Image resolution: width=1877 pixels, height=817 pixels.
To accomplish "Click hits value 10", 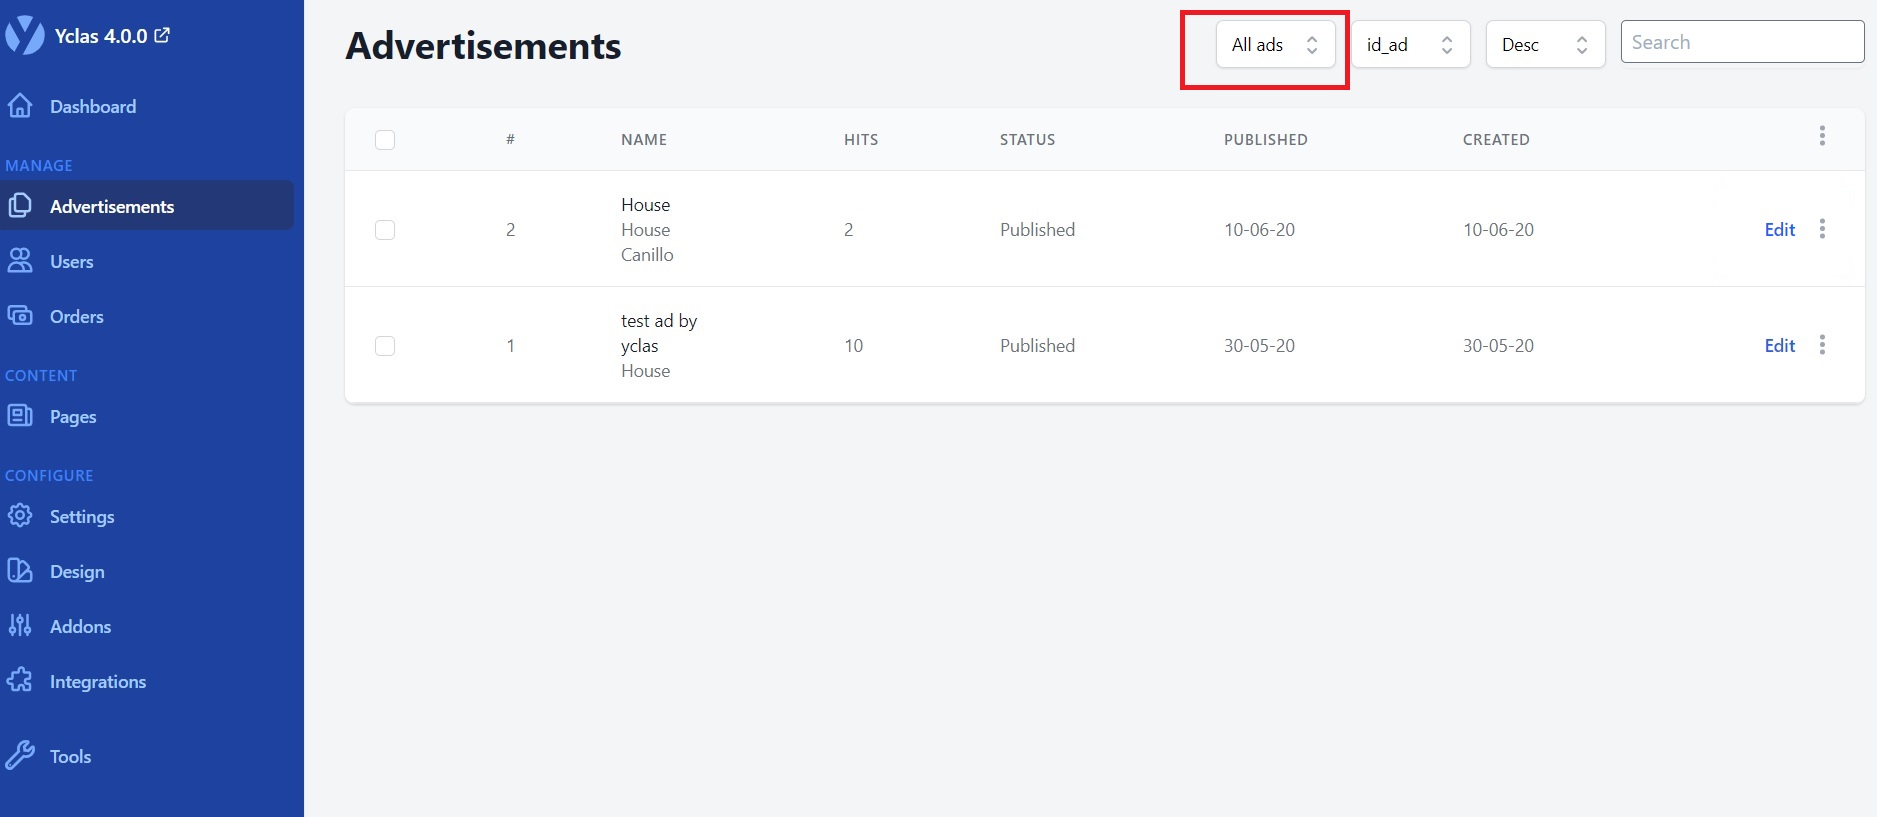I will tap(853, 346).
